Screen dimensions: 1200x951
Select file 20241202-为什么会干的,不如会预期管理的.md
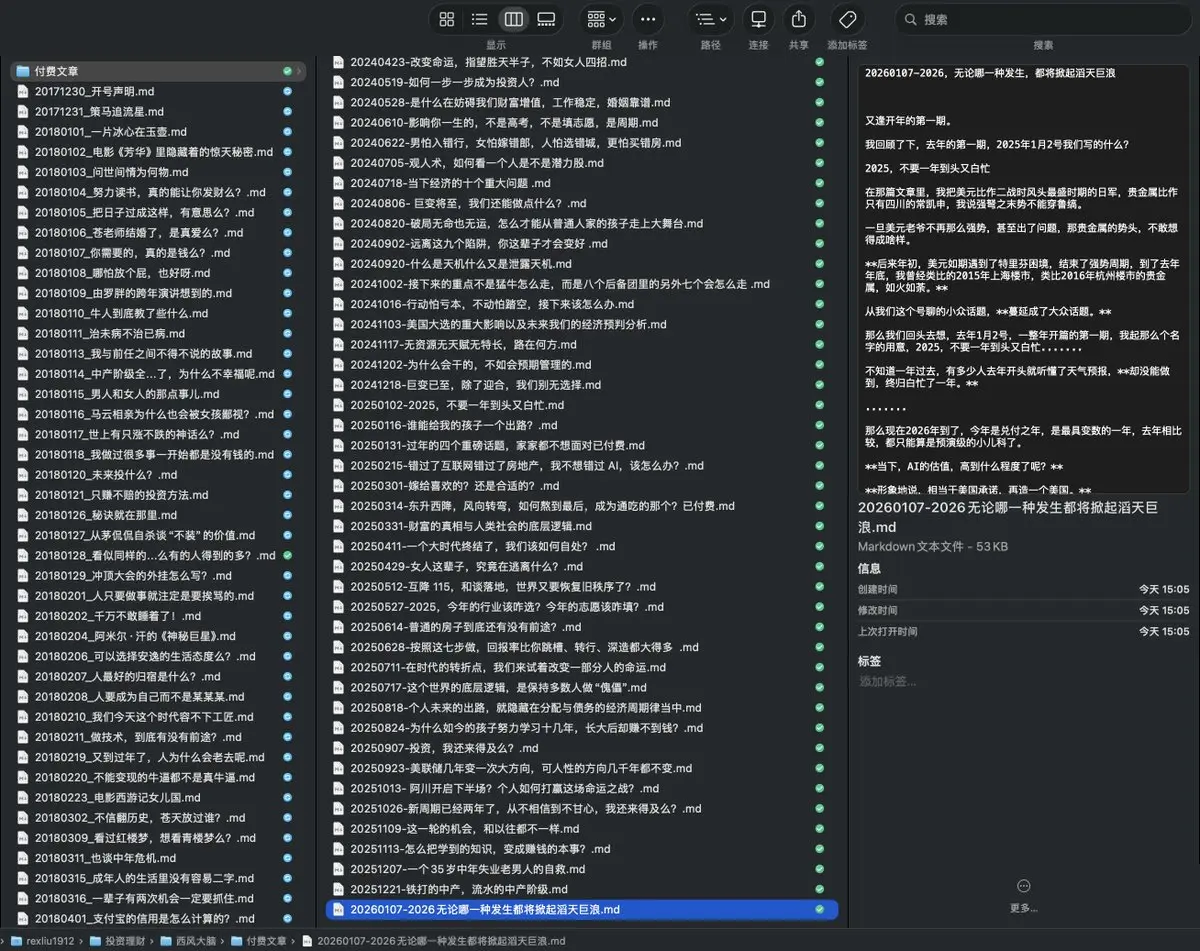pos(581,365)
